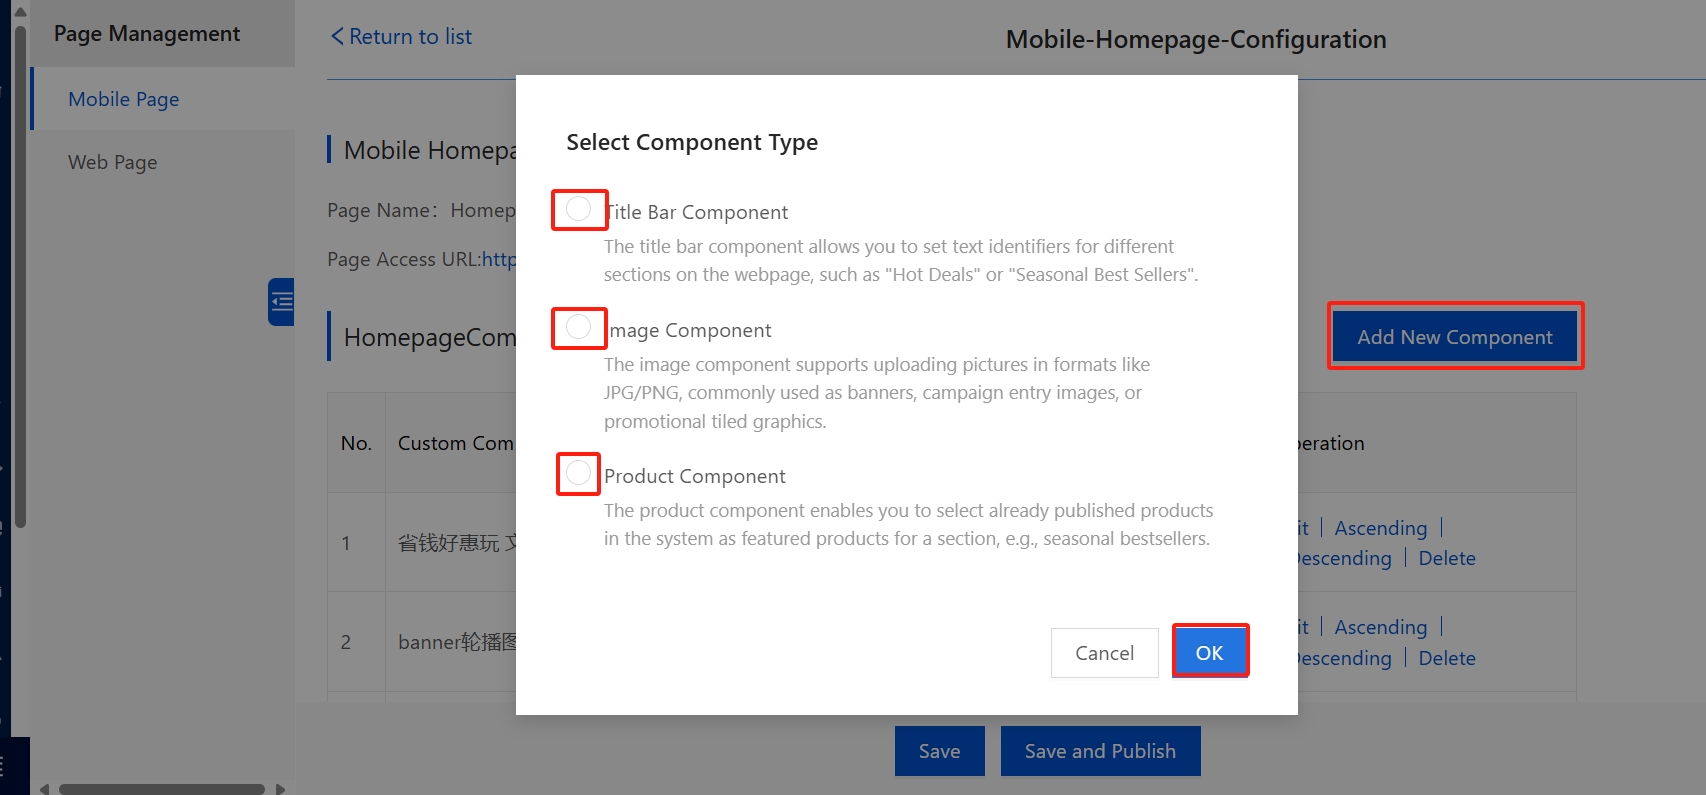The width and height of the screenshot is (1706, 795).
Task: Move component No. 1 with Ascending
Action: pos(1380,528)
